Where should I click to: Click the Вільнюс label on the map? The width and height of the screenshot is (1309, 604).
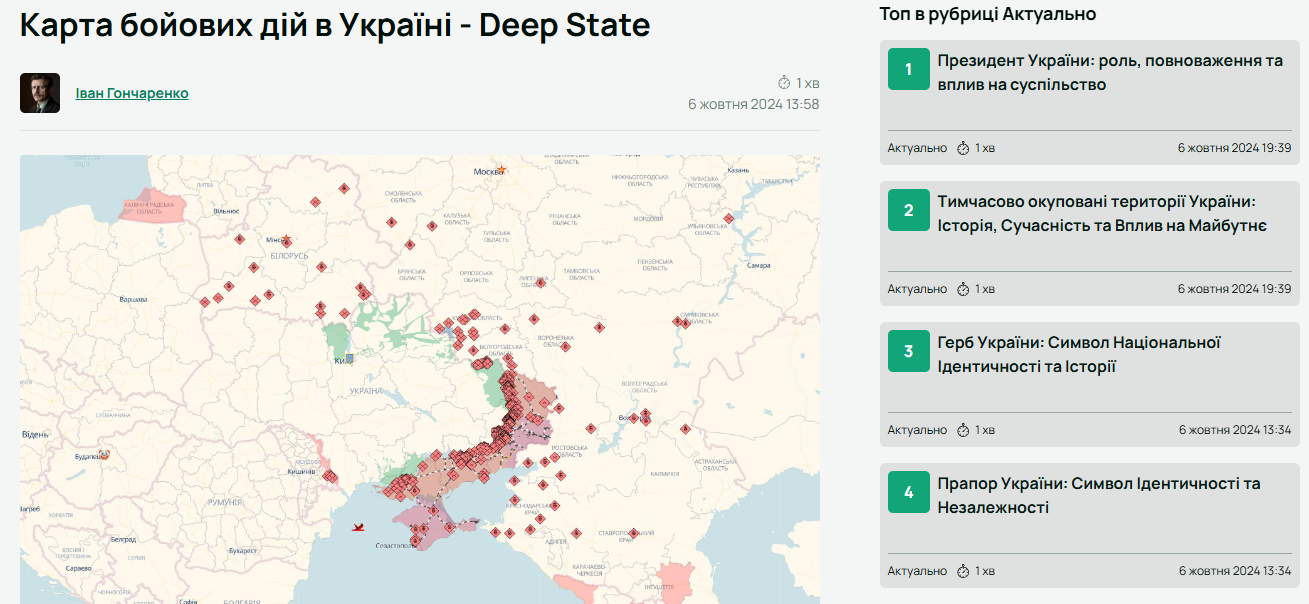[227, 211]
